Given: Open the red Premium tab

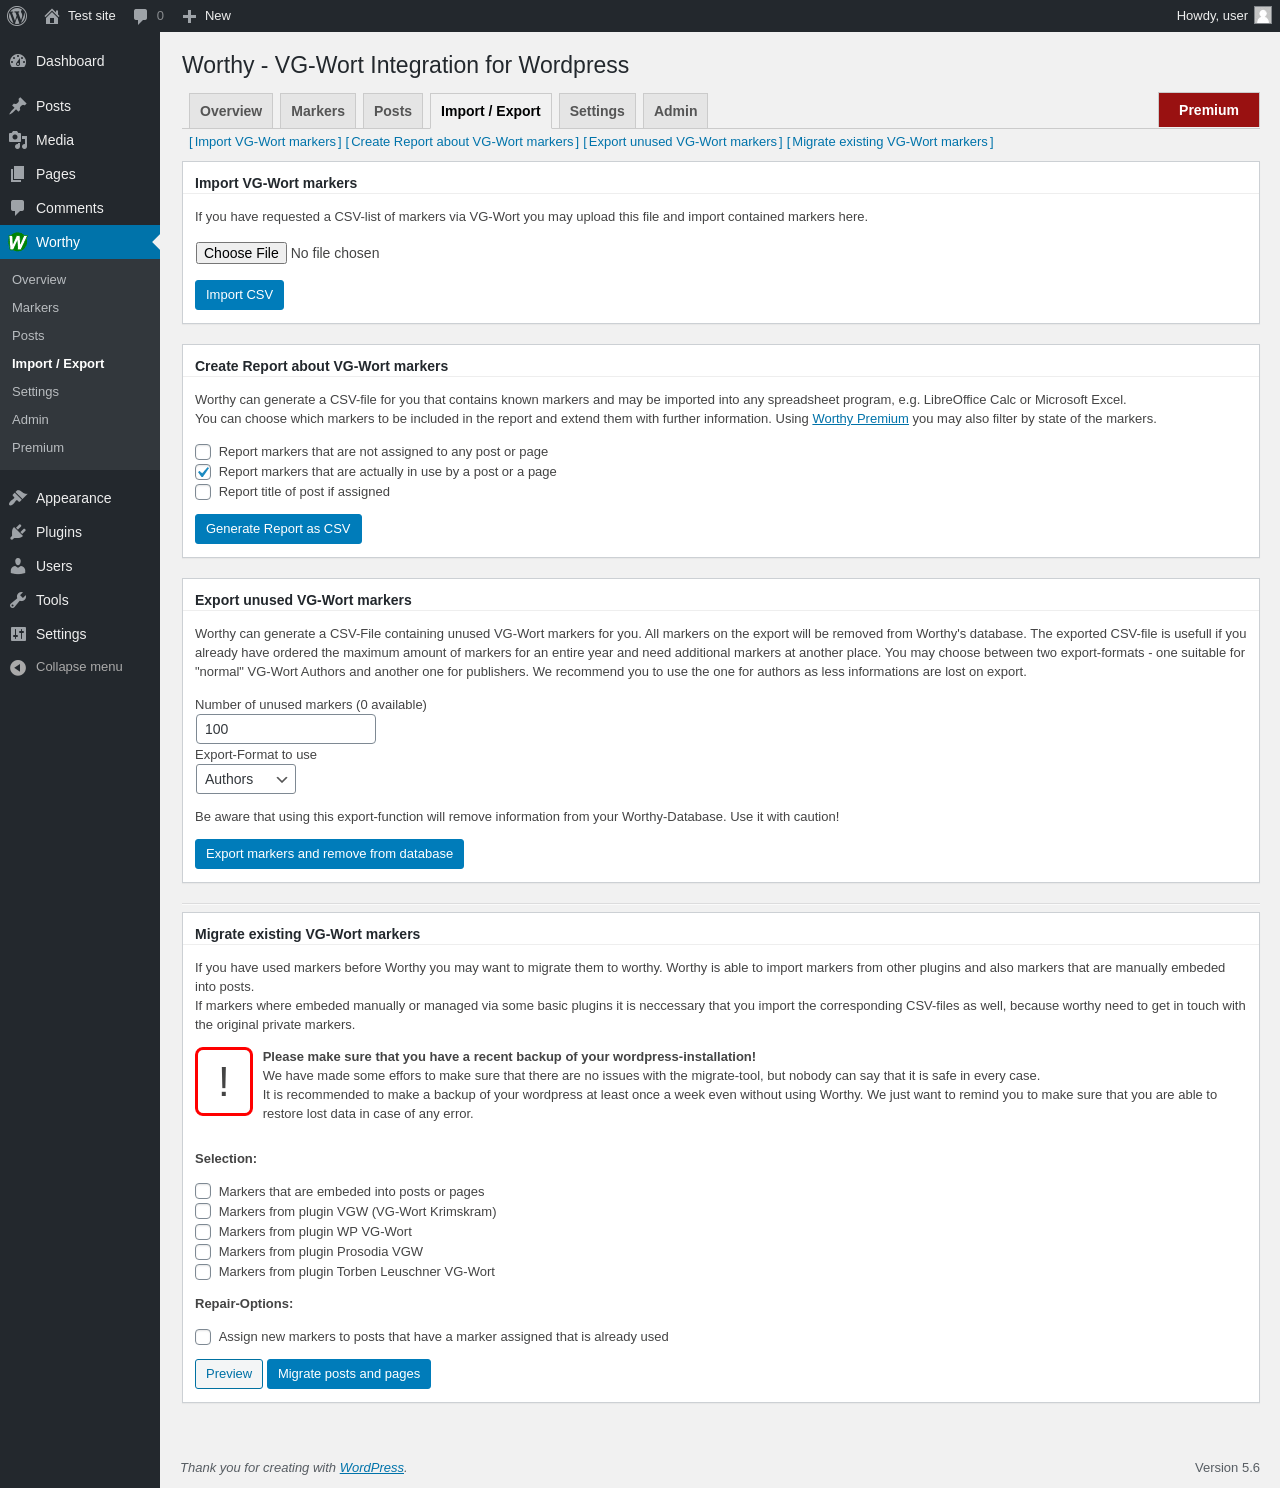Looking at the screenshot, I should tap(1209, 110).
